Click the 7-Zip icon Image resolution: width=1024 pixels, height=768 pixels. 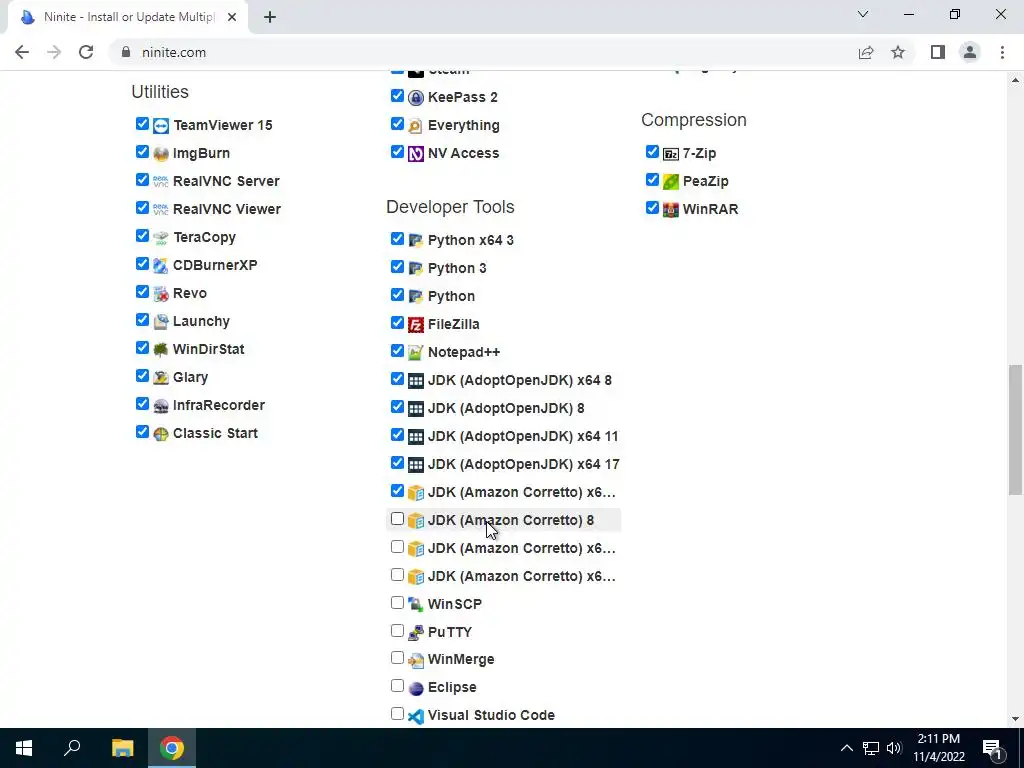click(671, 153)
